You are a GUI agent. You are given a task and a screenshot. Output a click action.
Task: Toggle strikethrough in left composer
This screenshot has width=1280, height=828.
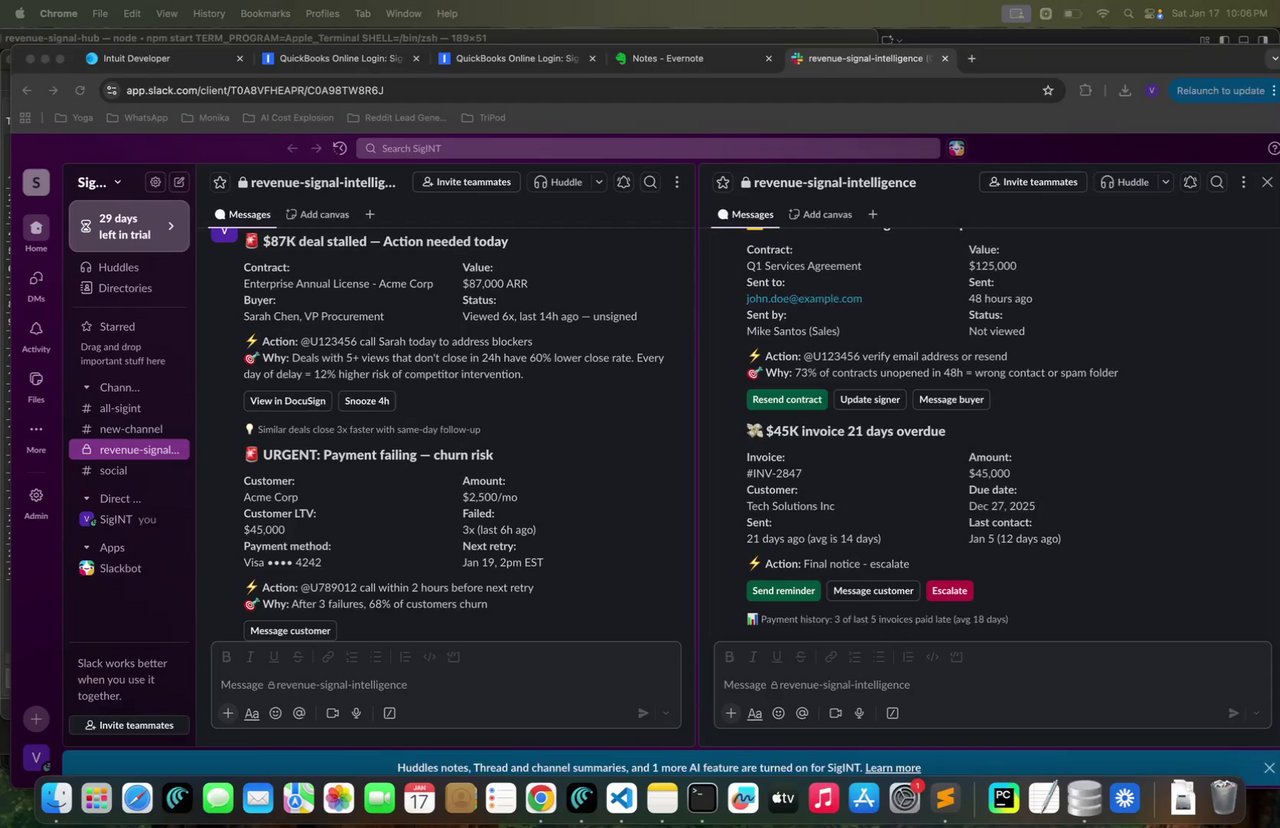298,657
